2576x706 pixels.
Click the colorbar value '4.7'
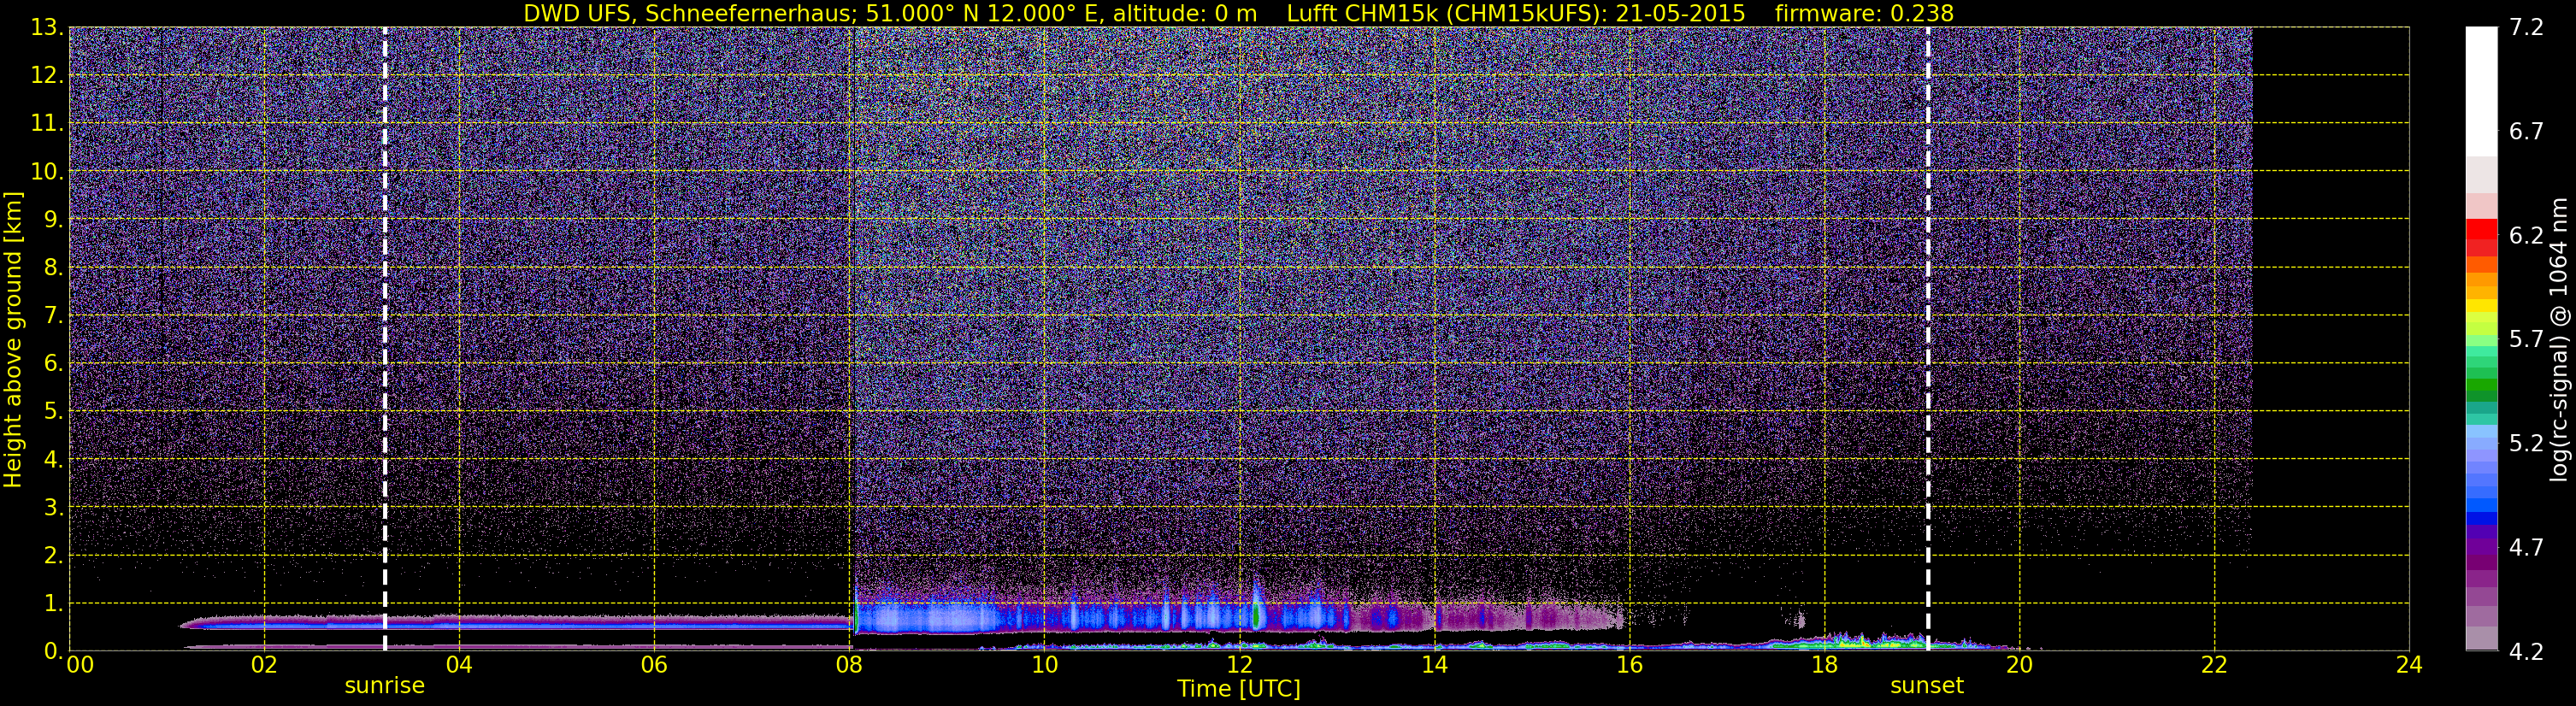click(2526, 547)
